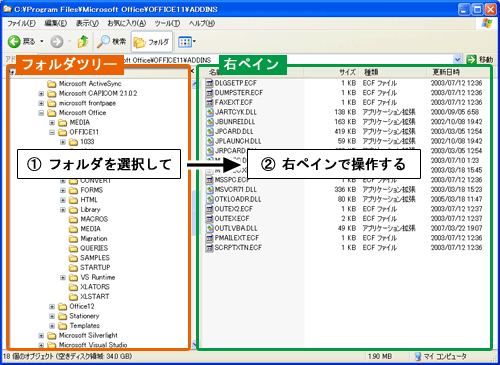Open the Views toolbar button menu
Image resolution: width=500 pixels, height=365 pixels.
click(x=187, y=42)
